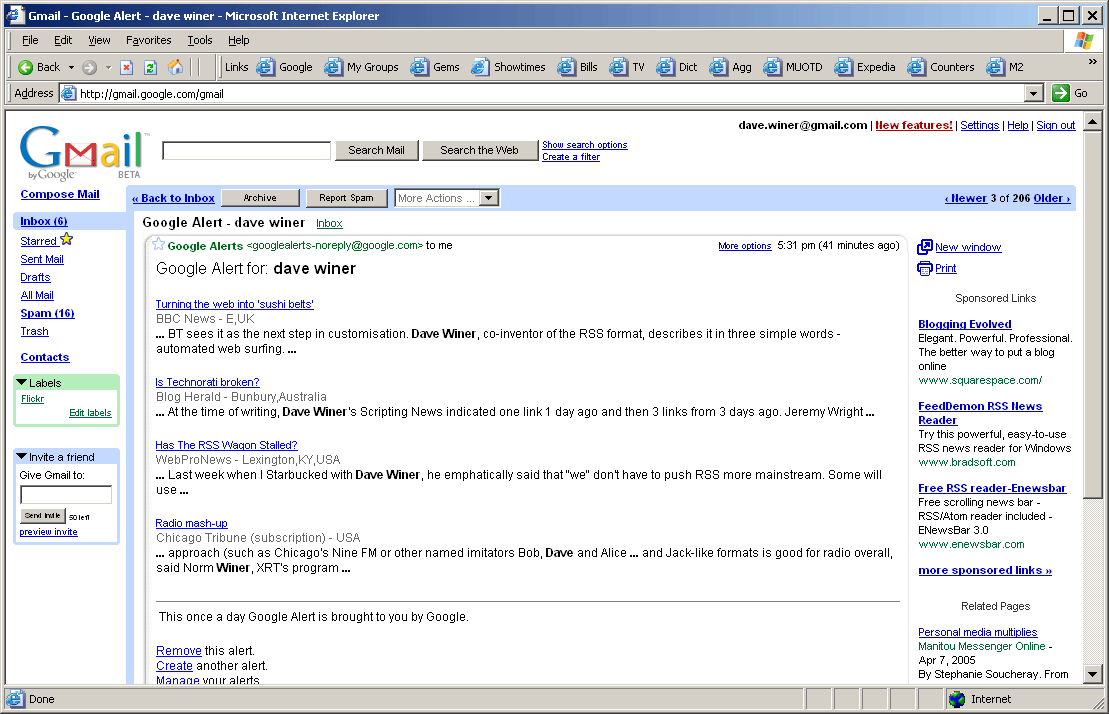
Task: Open the More Actions dropdown
Action: coord(488,198)
